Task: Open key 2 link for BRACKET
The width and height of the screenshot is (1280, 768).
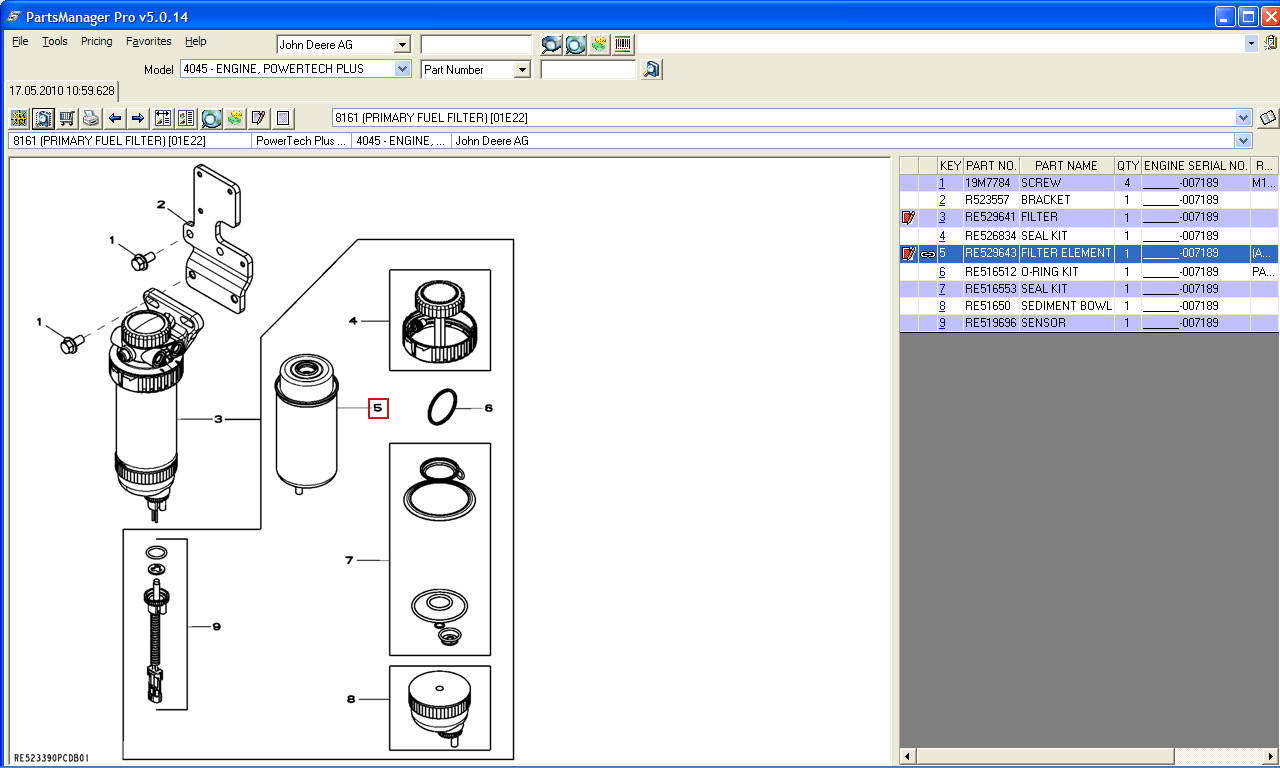Action: coord(942,200)
